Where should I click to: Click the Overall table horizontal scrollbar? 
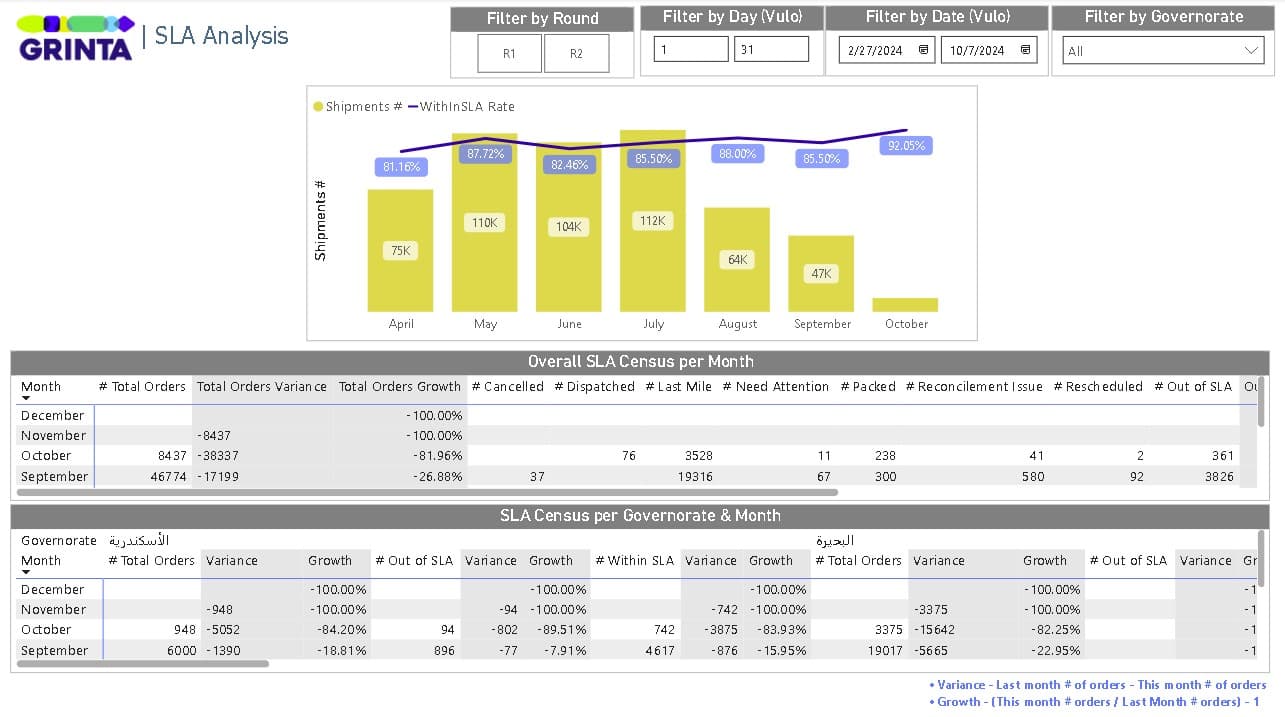(428, 492)
